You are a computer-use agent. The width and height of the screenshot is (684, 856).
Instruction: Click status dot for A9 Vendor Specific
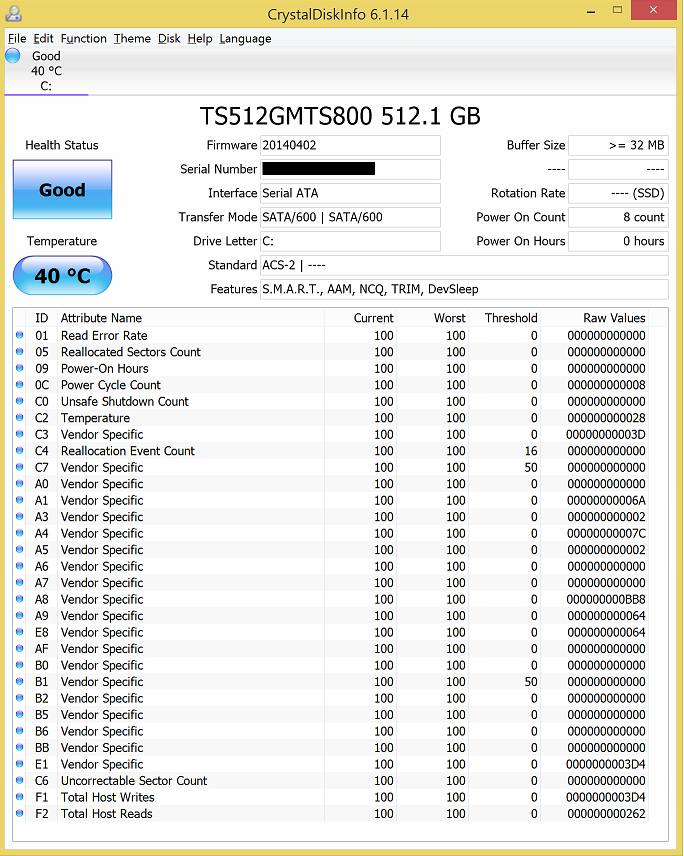(x=20, y=616)
